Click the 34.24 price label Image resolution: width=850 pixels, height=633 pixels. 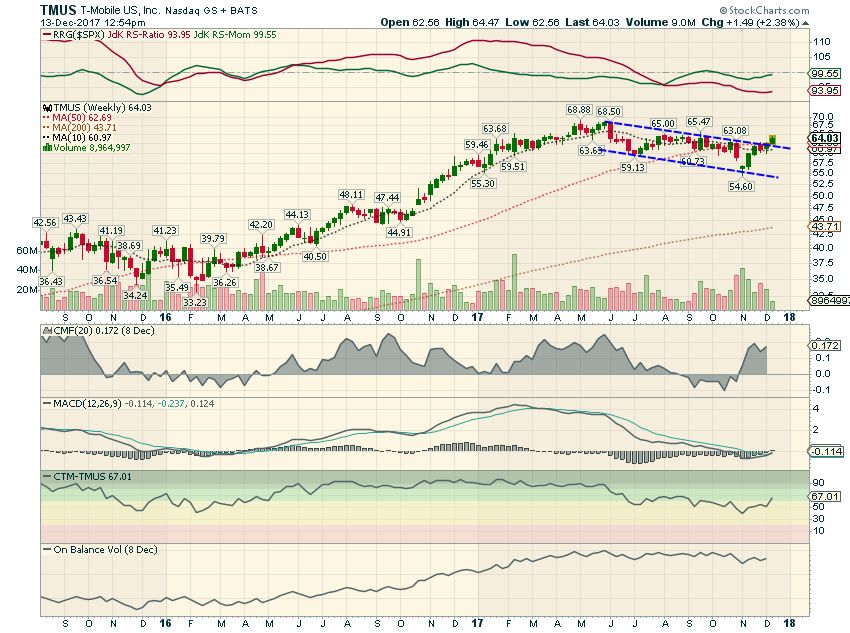(136, 295)
